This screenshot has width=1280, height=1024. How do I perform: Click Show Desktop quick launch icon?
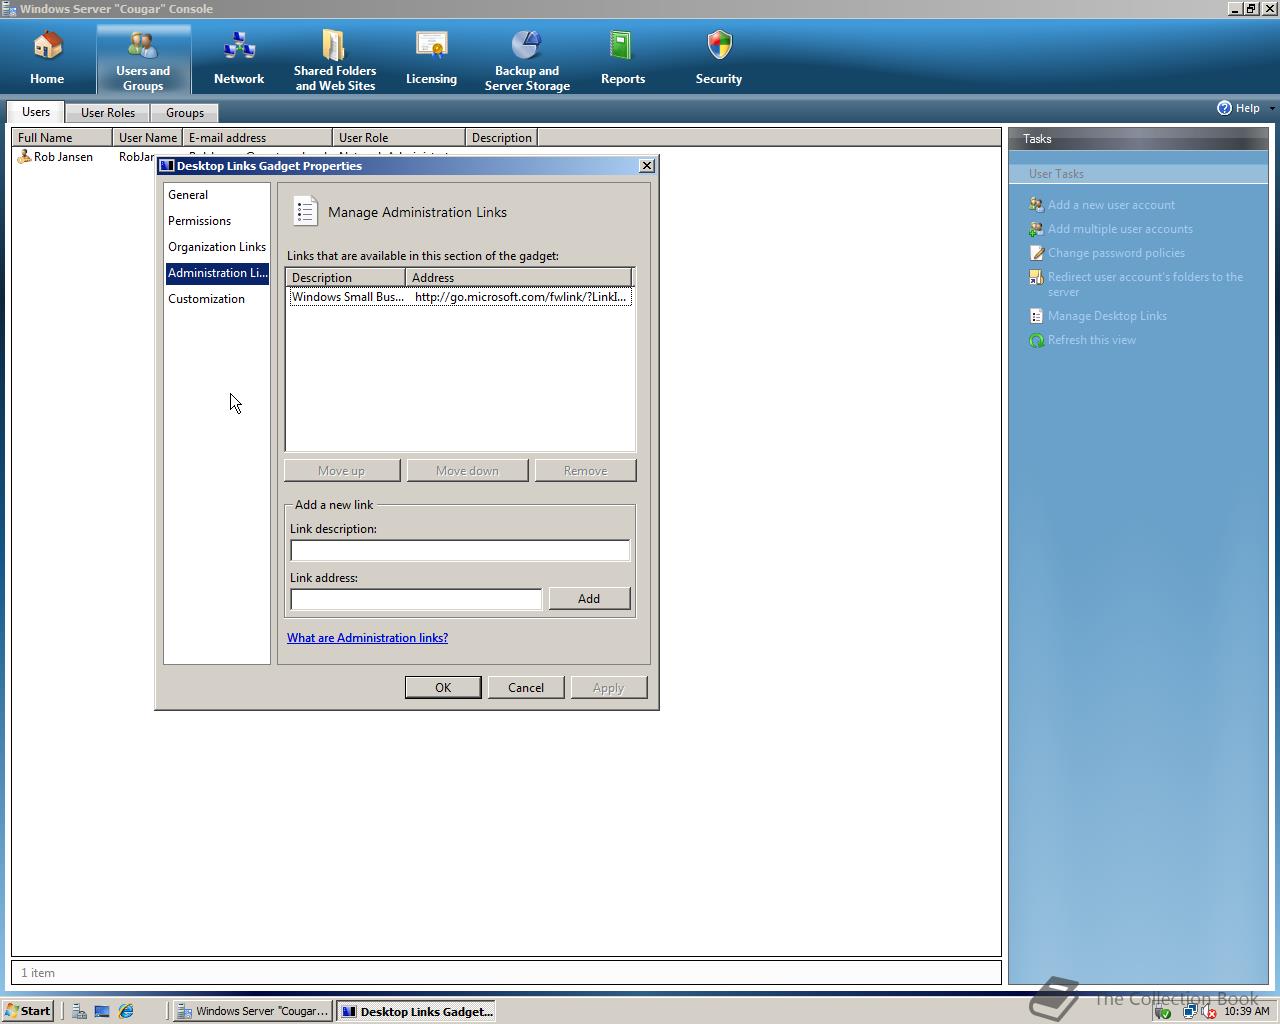coord(102,1011)
